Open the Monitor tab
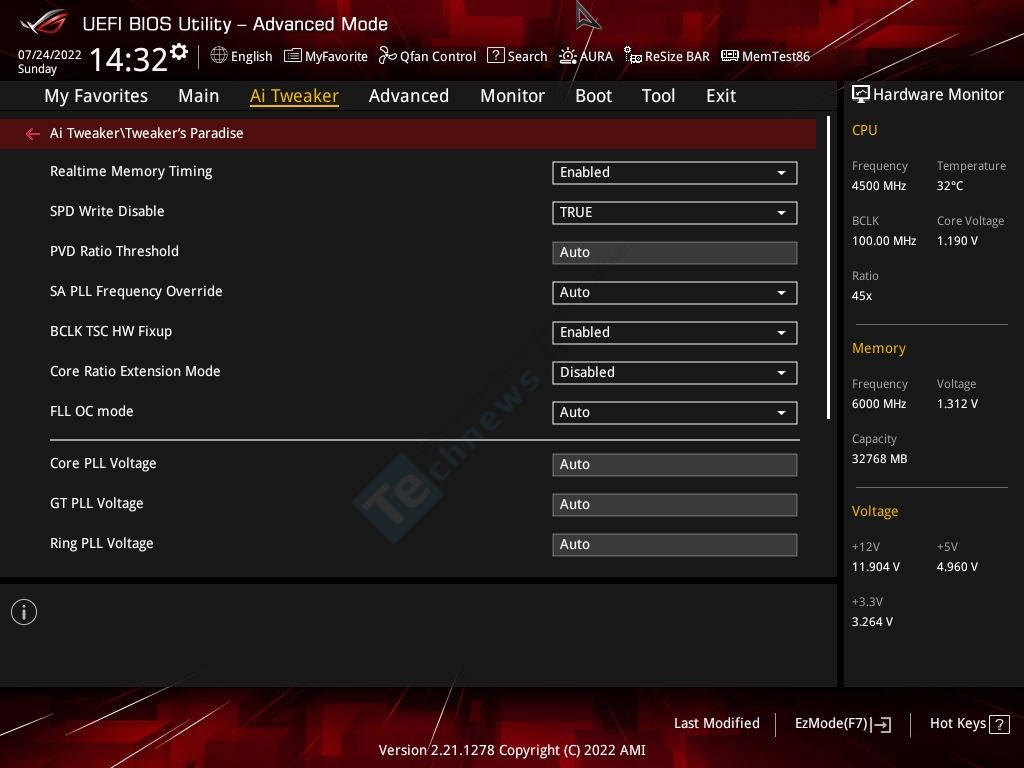Image resolution: width=1024 pixels, height=768 pixels. pyautogui.click(x=513, y=96)
